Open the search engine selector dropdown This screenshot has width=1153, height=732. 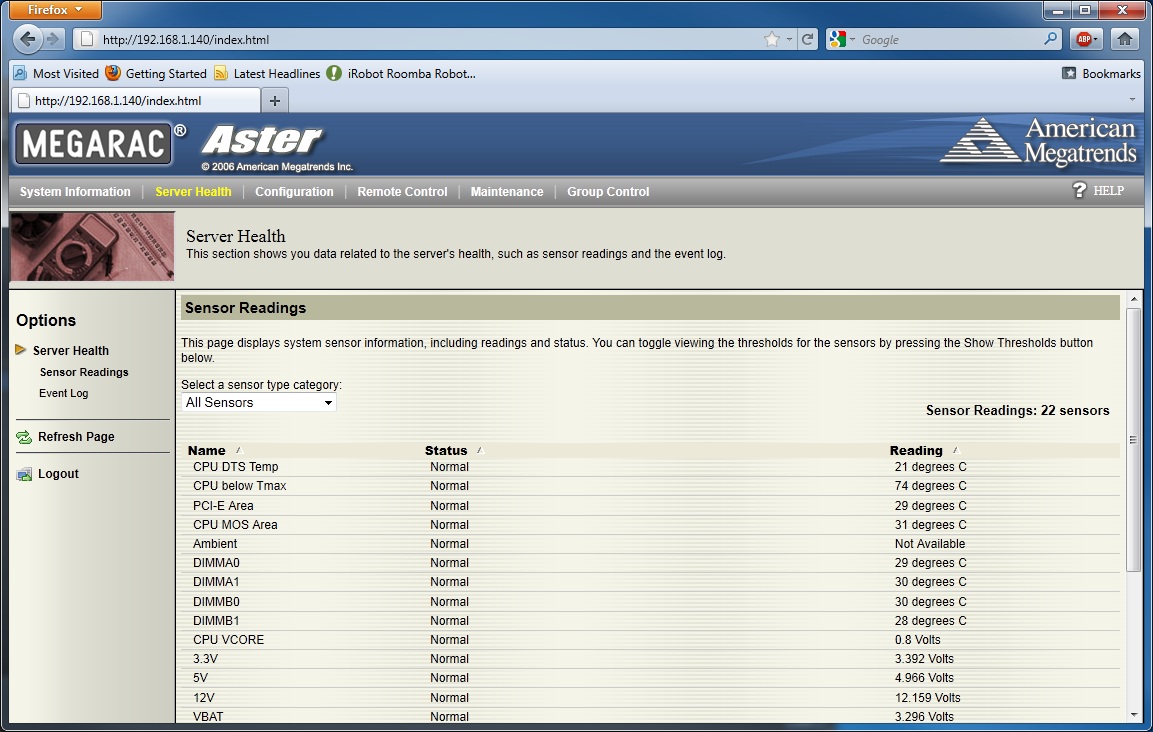pyautogui.click(x=841, y=39)
